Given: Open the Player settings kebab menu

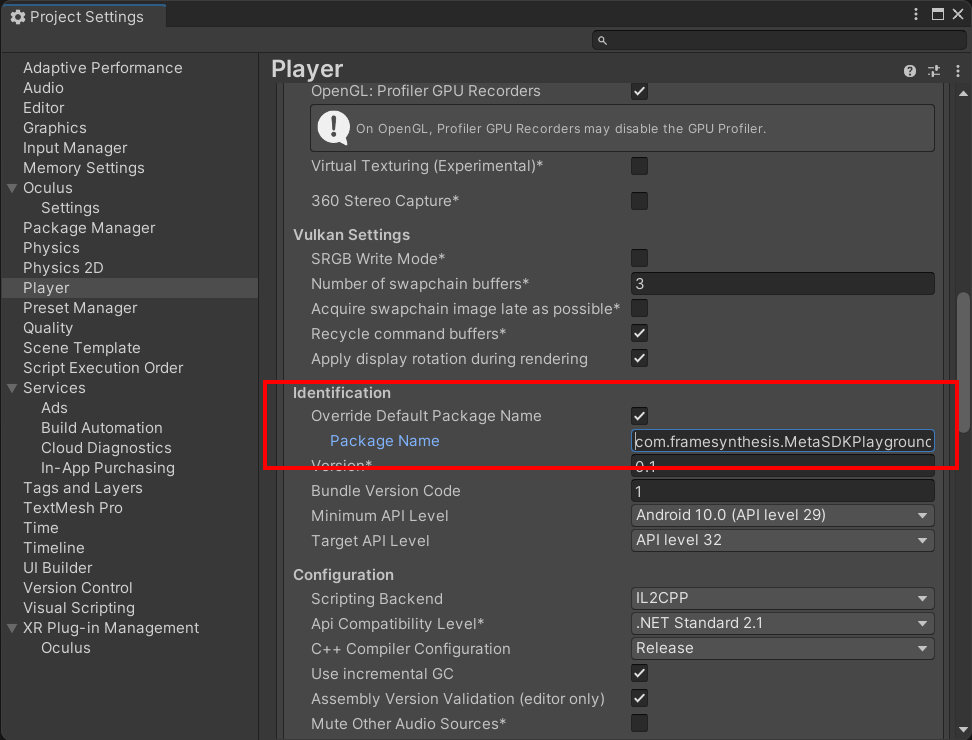Looking at the screenshot, I should click(957, 71).
